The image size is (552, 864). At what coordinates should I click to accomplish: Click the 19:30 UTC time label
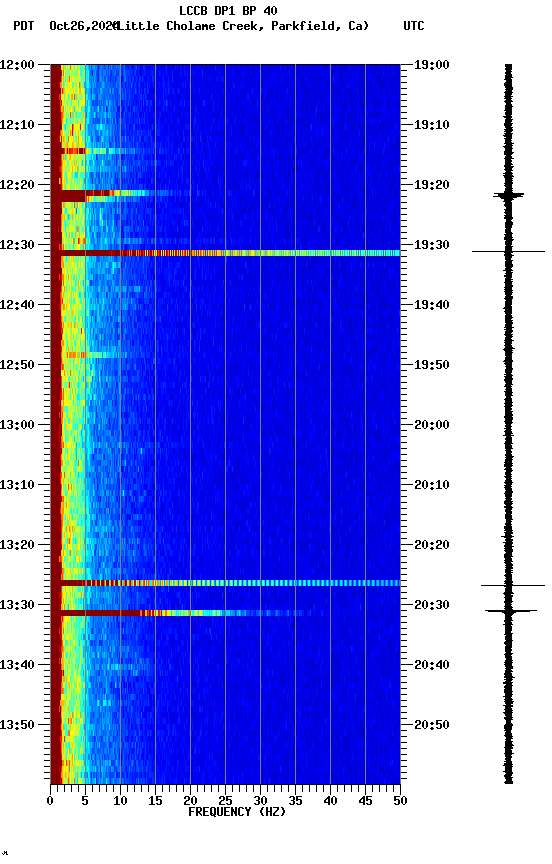(432, 245)
